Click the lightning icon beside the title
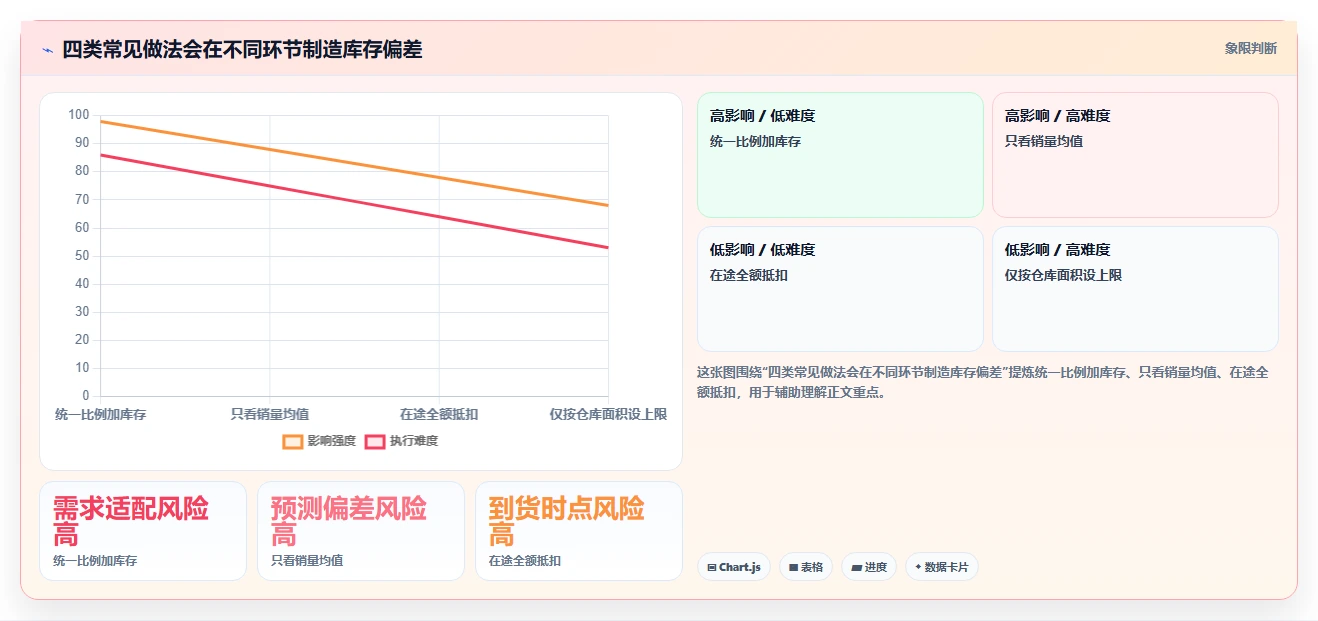The image size is (1318, 621). click(47, 50)
